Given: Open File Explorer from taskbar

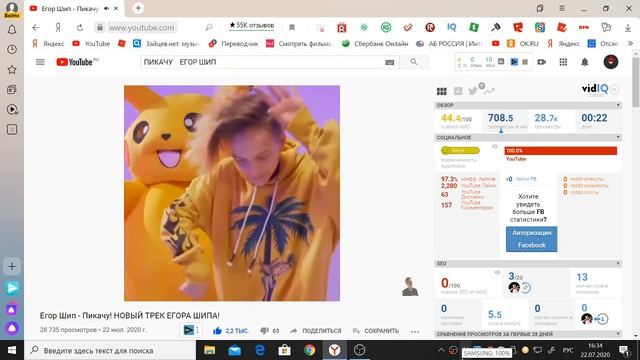Looking at the screenshot, I should 209,350.
